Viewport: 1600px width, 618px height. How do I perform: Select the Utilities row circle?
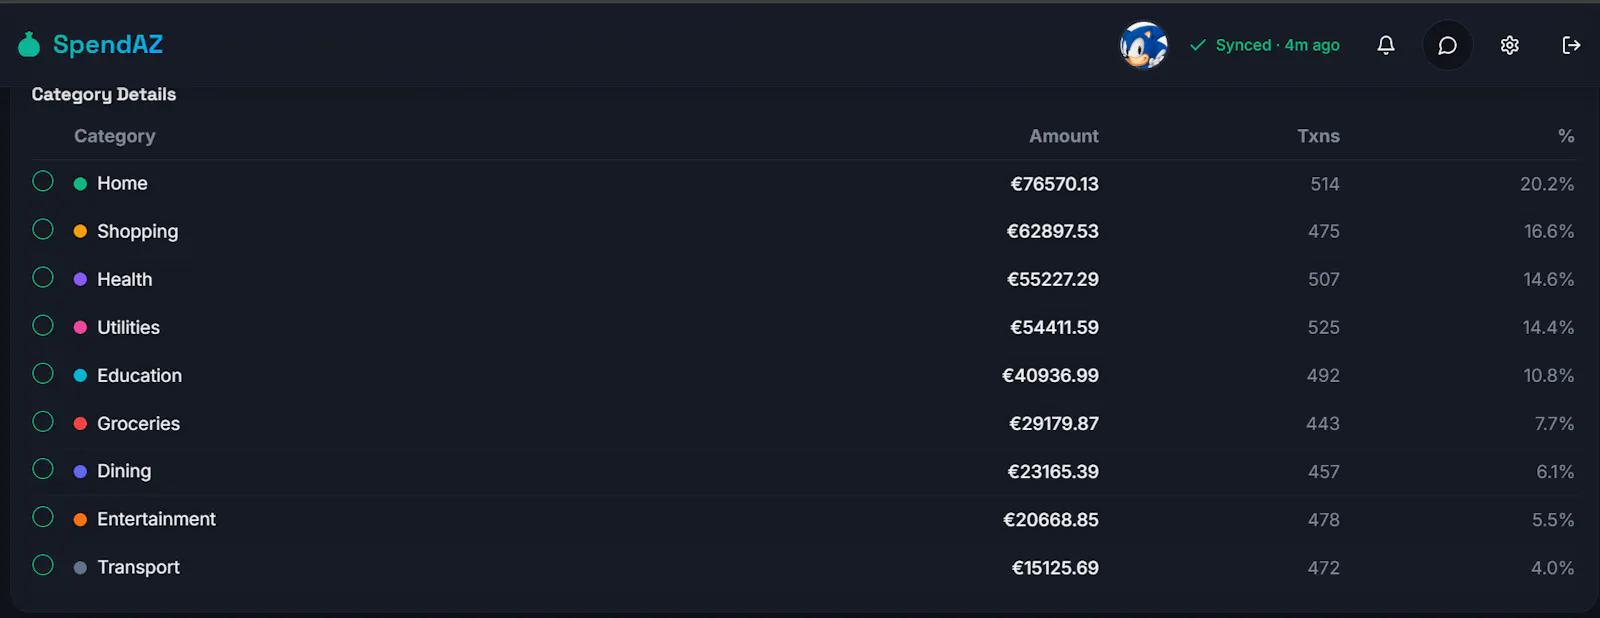click(43, 325)
